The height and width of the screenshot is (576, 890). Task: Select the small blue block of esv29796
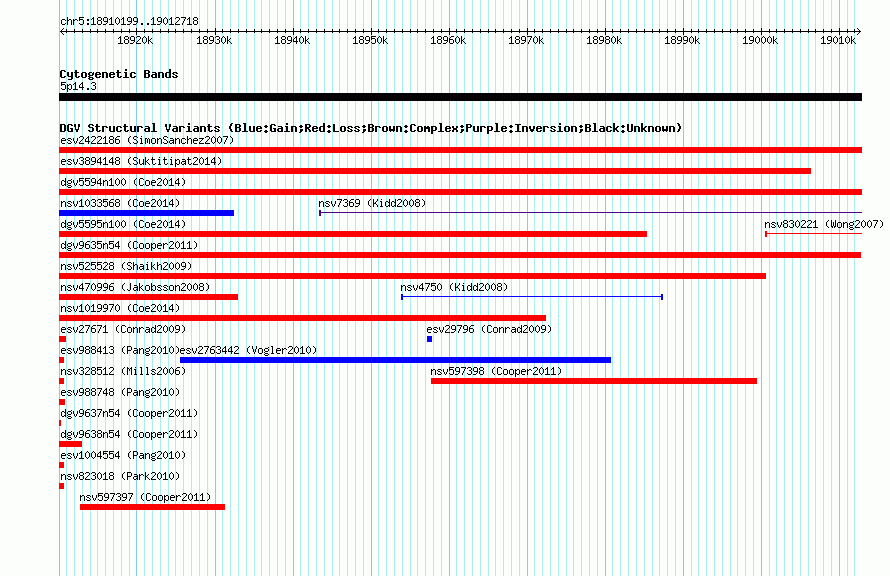(430, 339)
